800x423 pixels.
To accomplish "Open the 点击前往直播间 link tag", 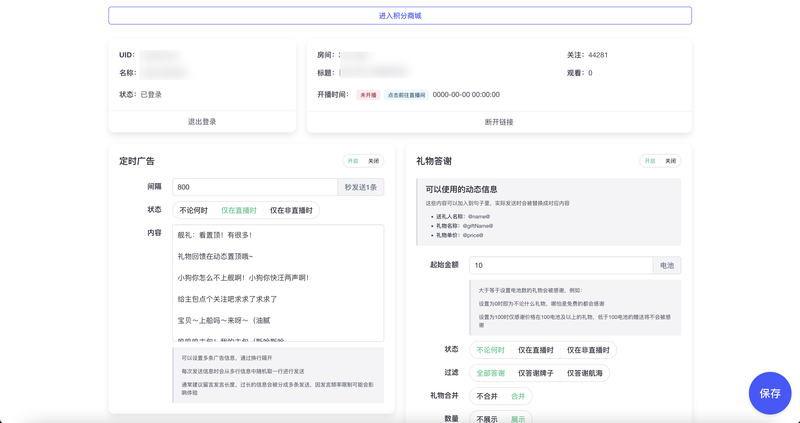I will 406,95.
